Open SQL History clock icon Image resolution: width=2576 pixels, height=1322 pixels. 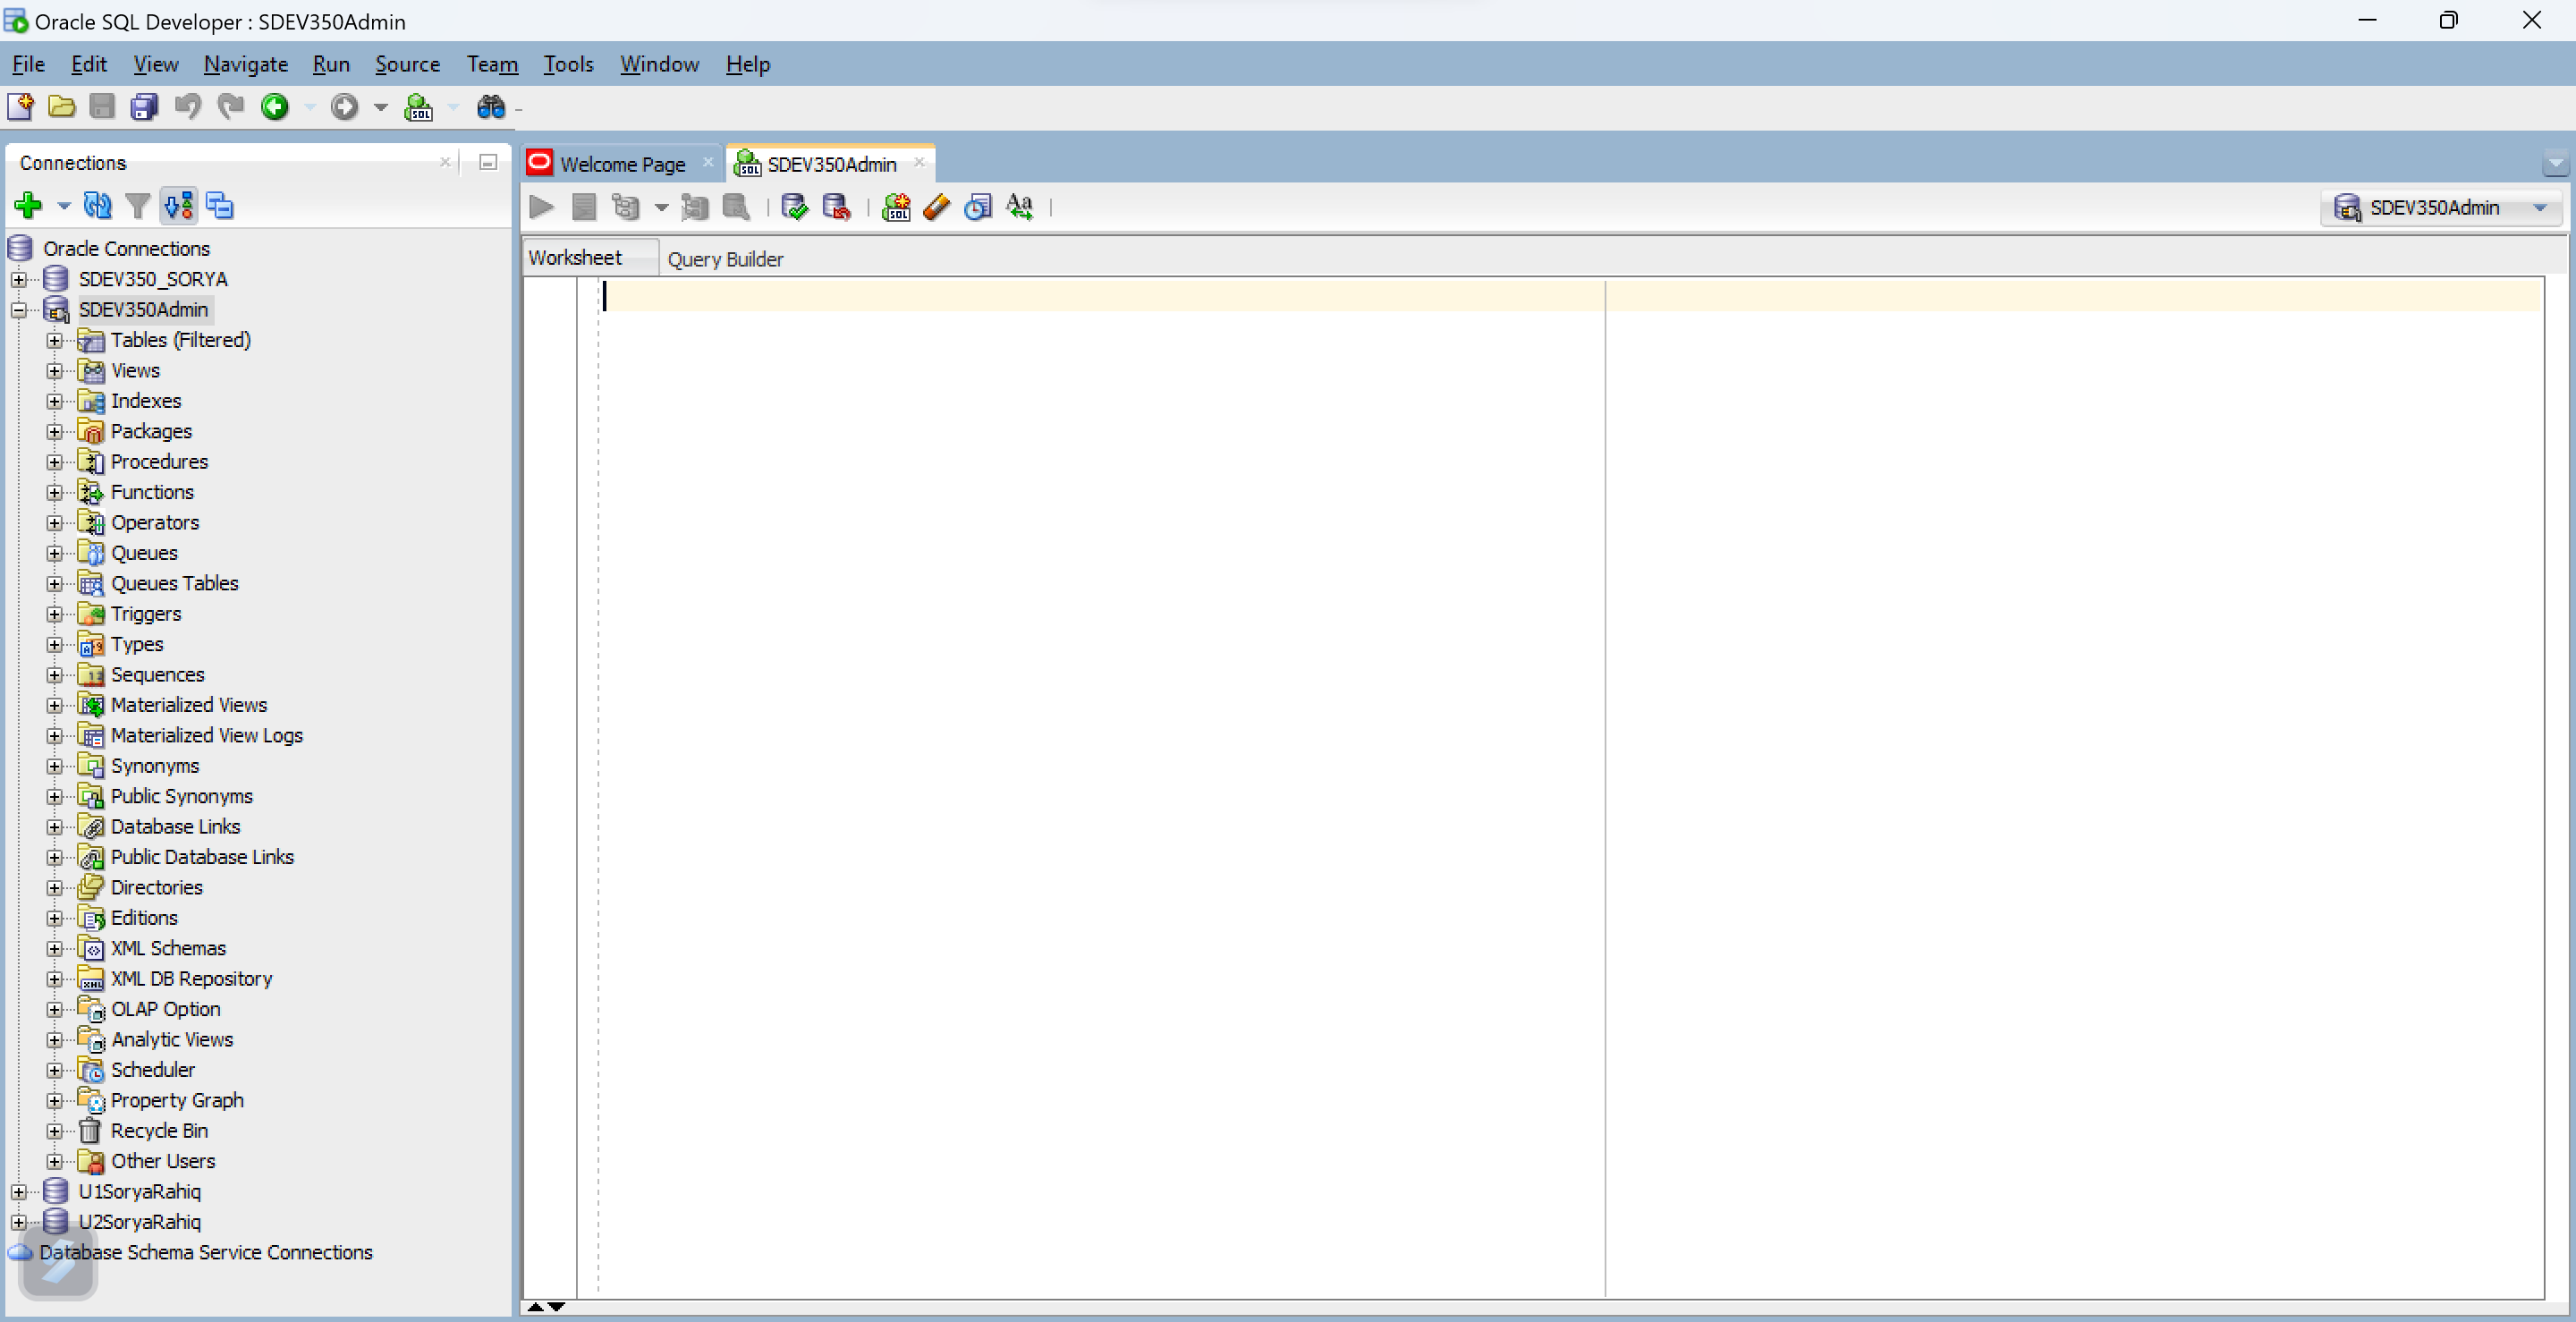click(978, 207)
